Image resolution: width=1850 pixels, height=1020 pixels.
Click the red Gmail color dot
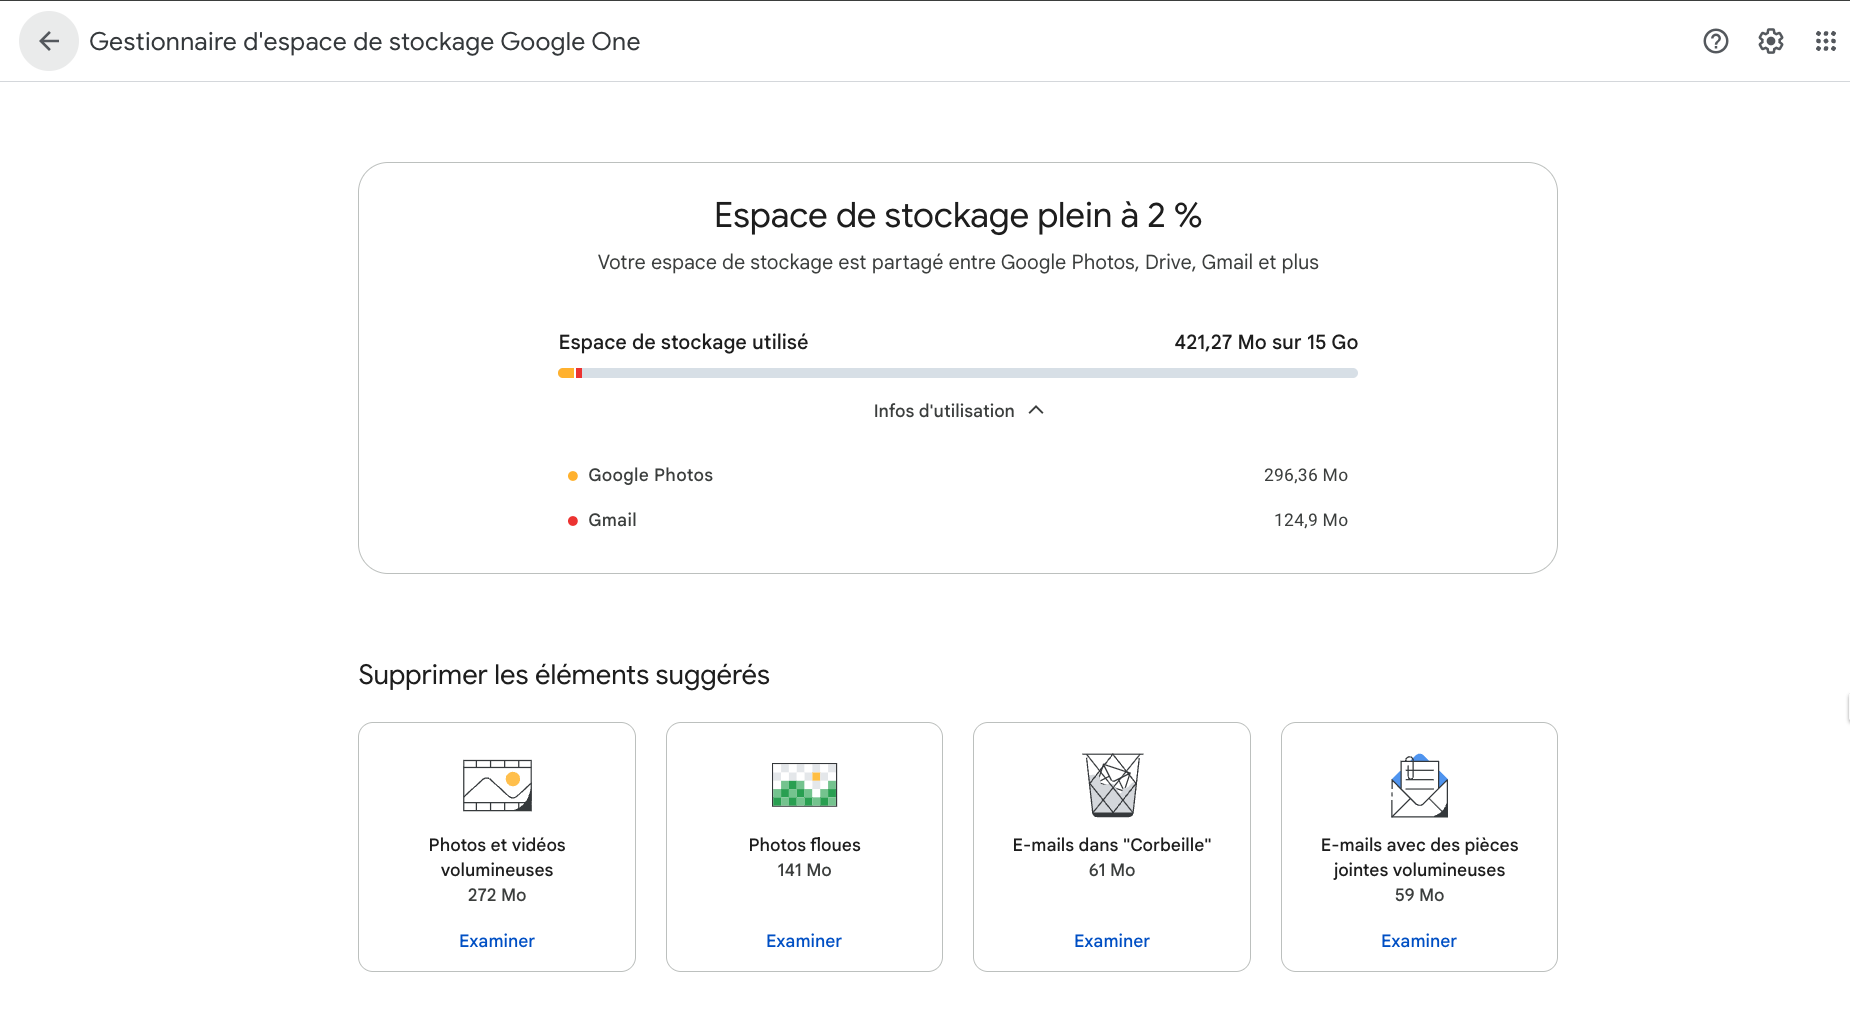(573, 521)
